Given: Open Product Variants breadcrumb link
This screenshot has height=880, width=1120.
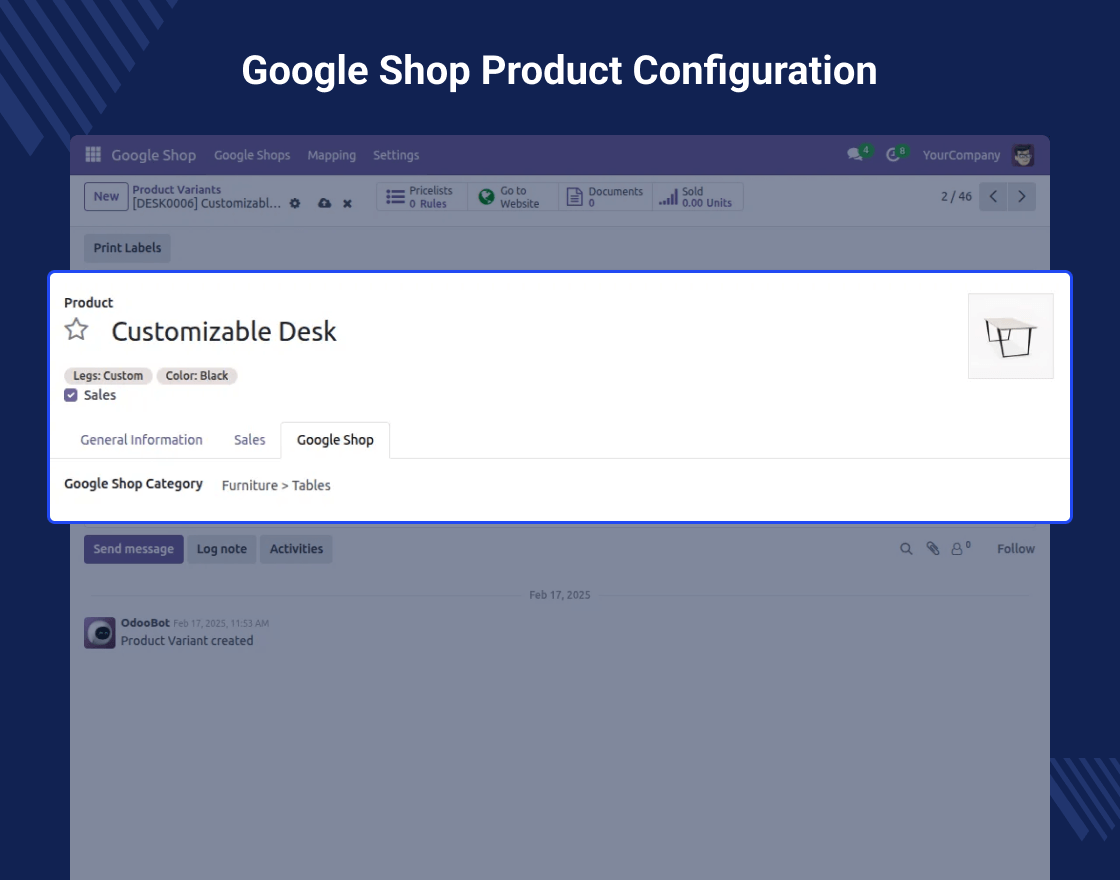Looking at the screenshot, I should [176, 189].
